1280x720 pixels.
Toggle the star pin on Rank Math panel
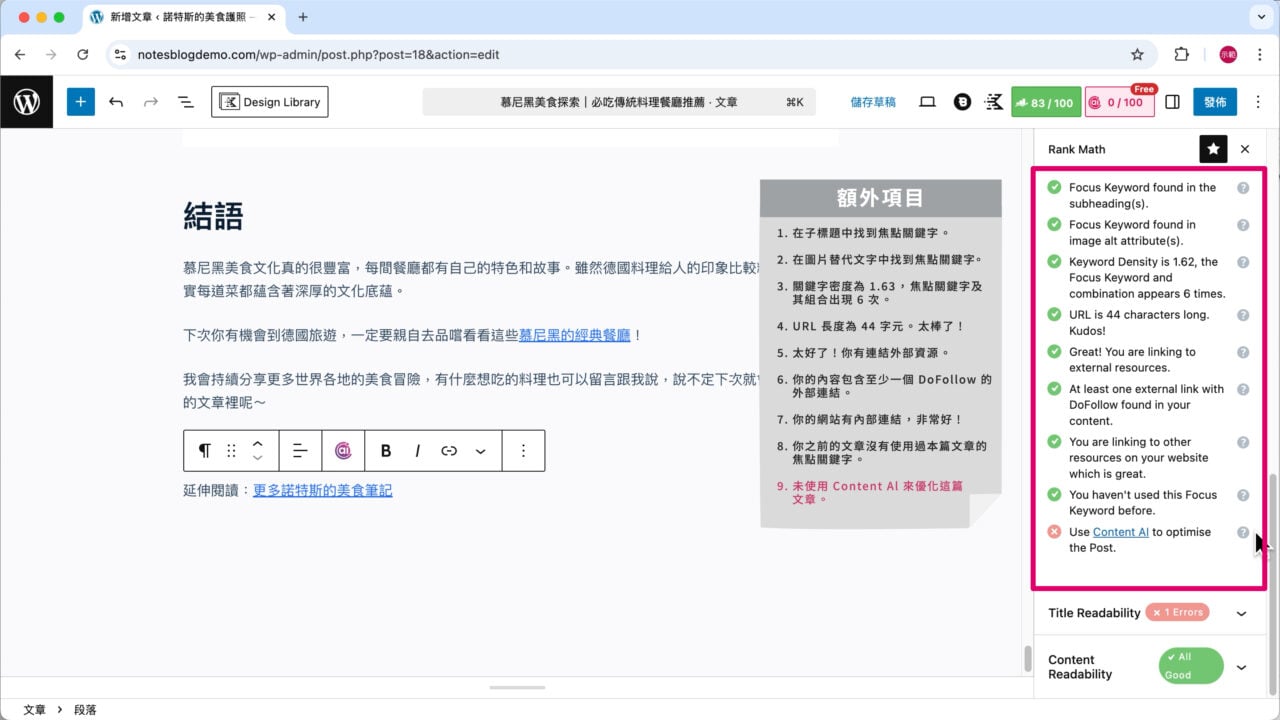coord(1213,149)
